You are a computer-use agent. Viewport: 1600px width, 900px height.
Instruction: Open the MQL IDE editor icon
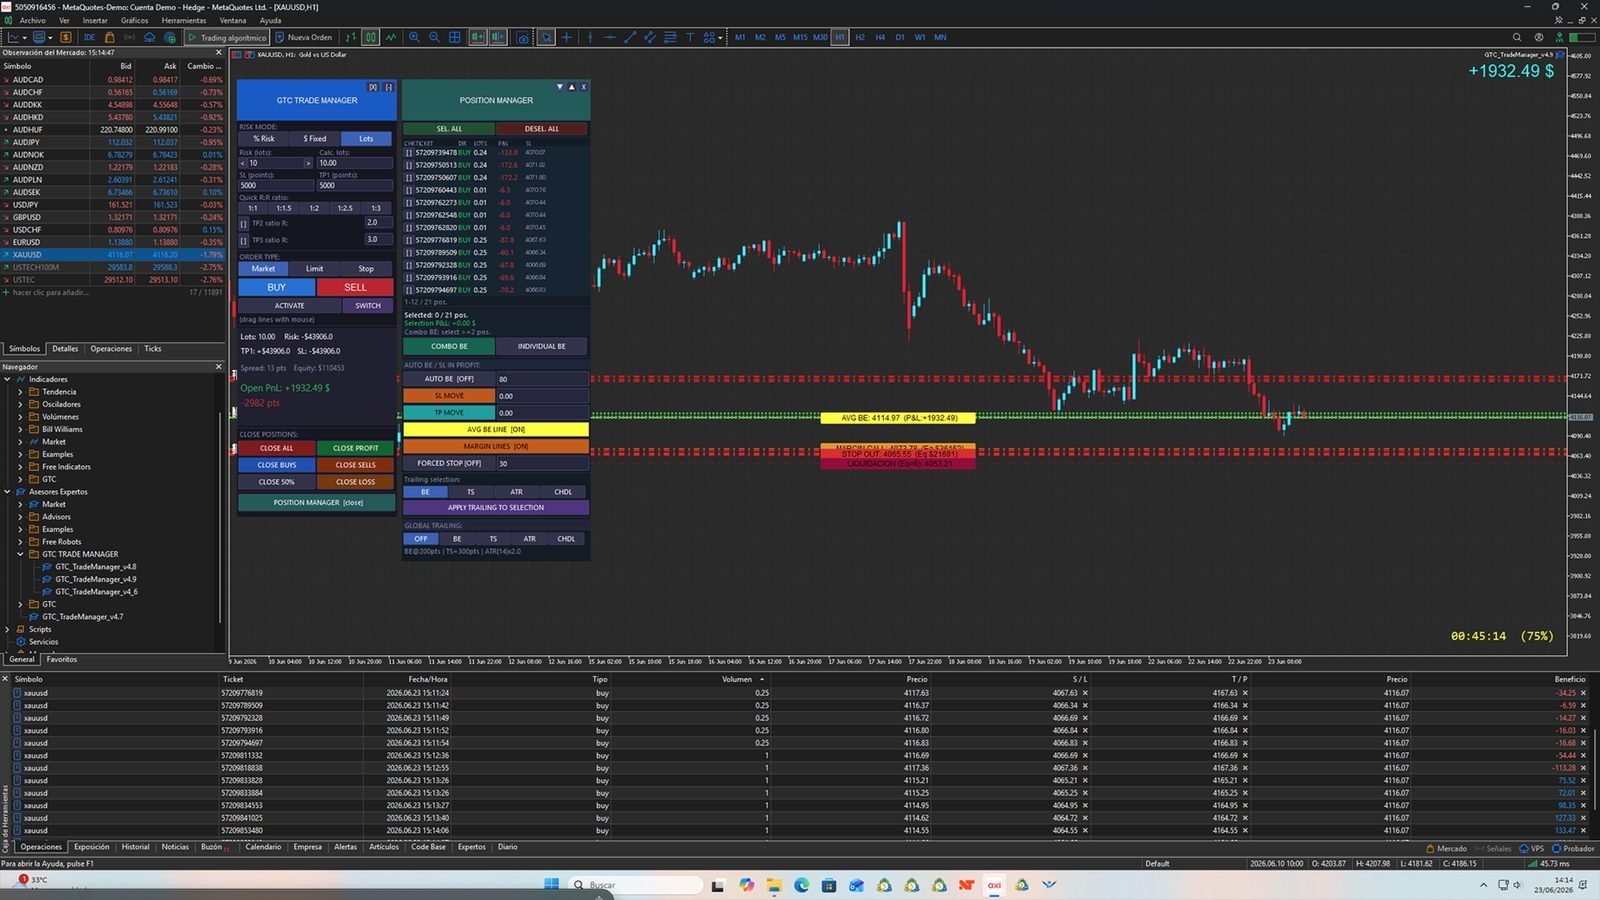pos(89,37)
